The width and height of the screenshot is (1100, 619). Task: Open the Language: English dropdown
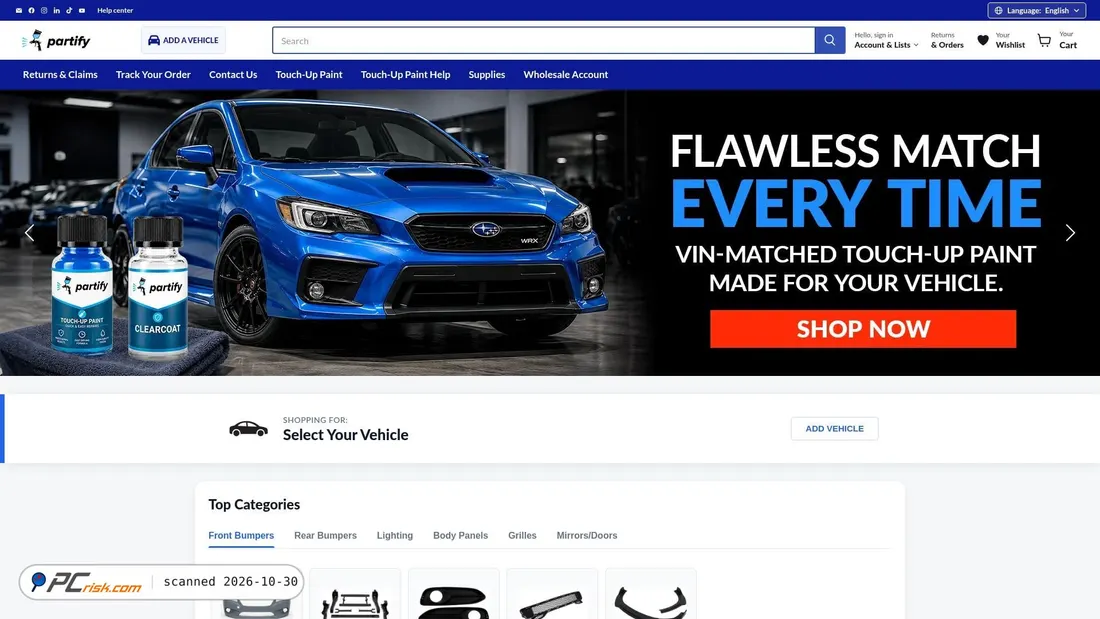tap(1037, 11)
